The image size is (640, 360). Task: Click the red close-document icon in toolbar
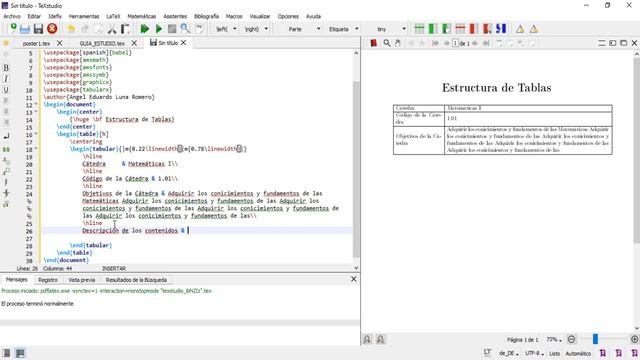tap(52, 29)
